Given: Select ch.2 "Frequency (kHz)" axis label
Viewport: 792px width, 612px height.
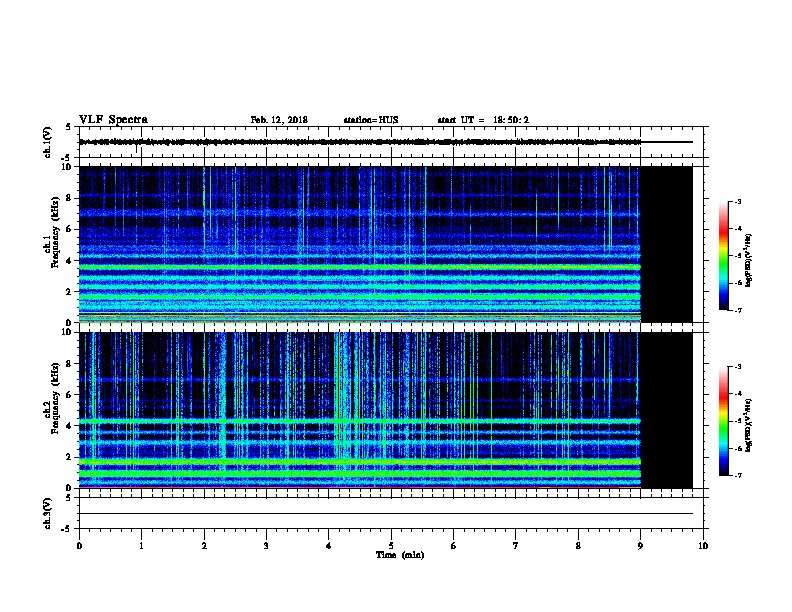Looking at the screenshot, I should 55,398.
